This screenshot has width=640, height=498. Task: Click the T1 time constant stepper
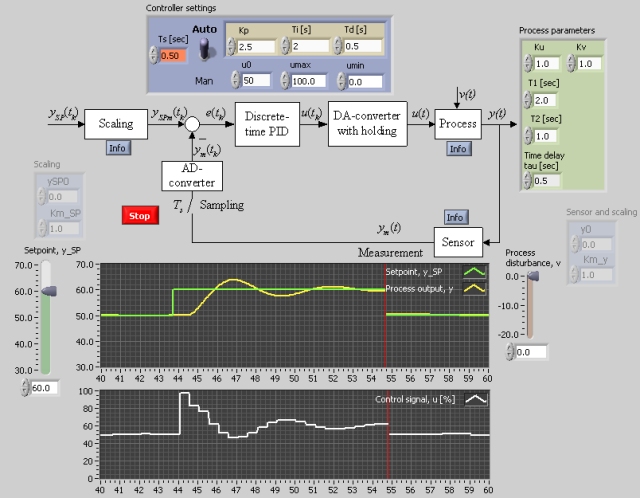(524, 100)
